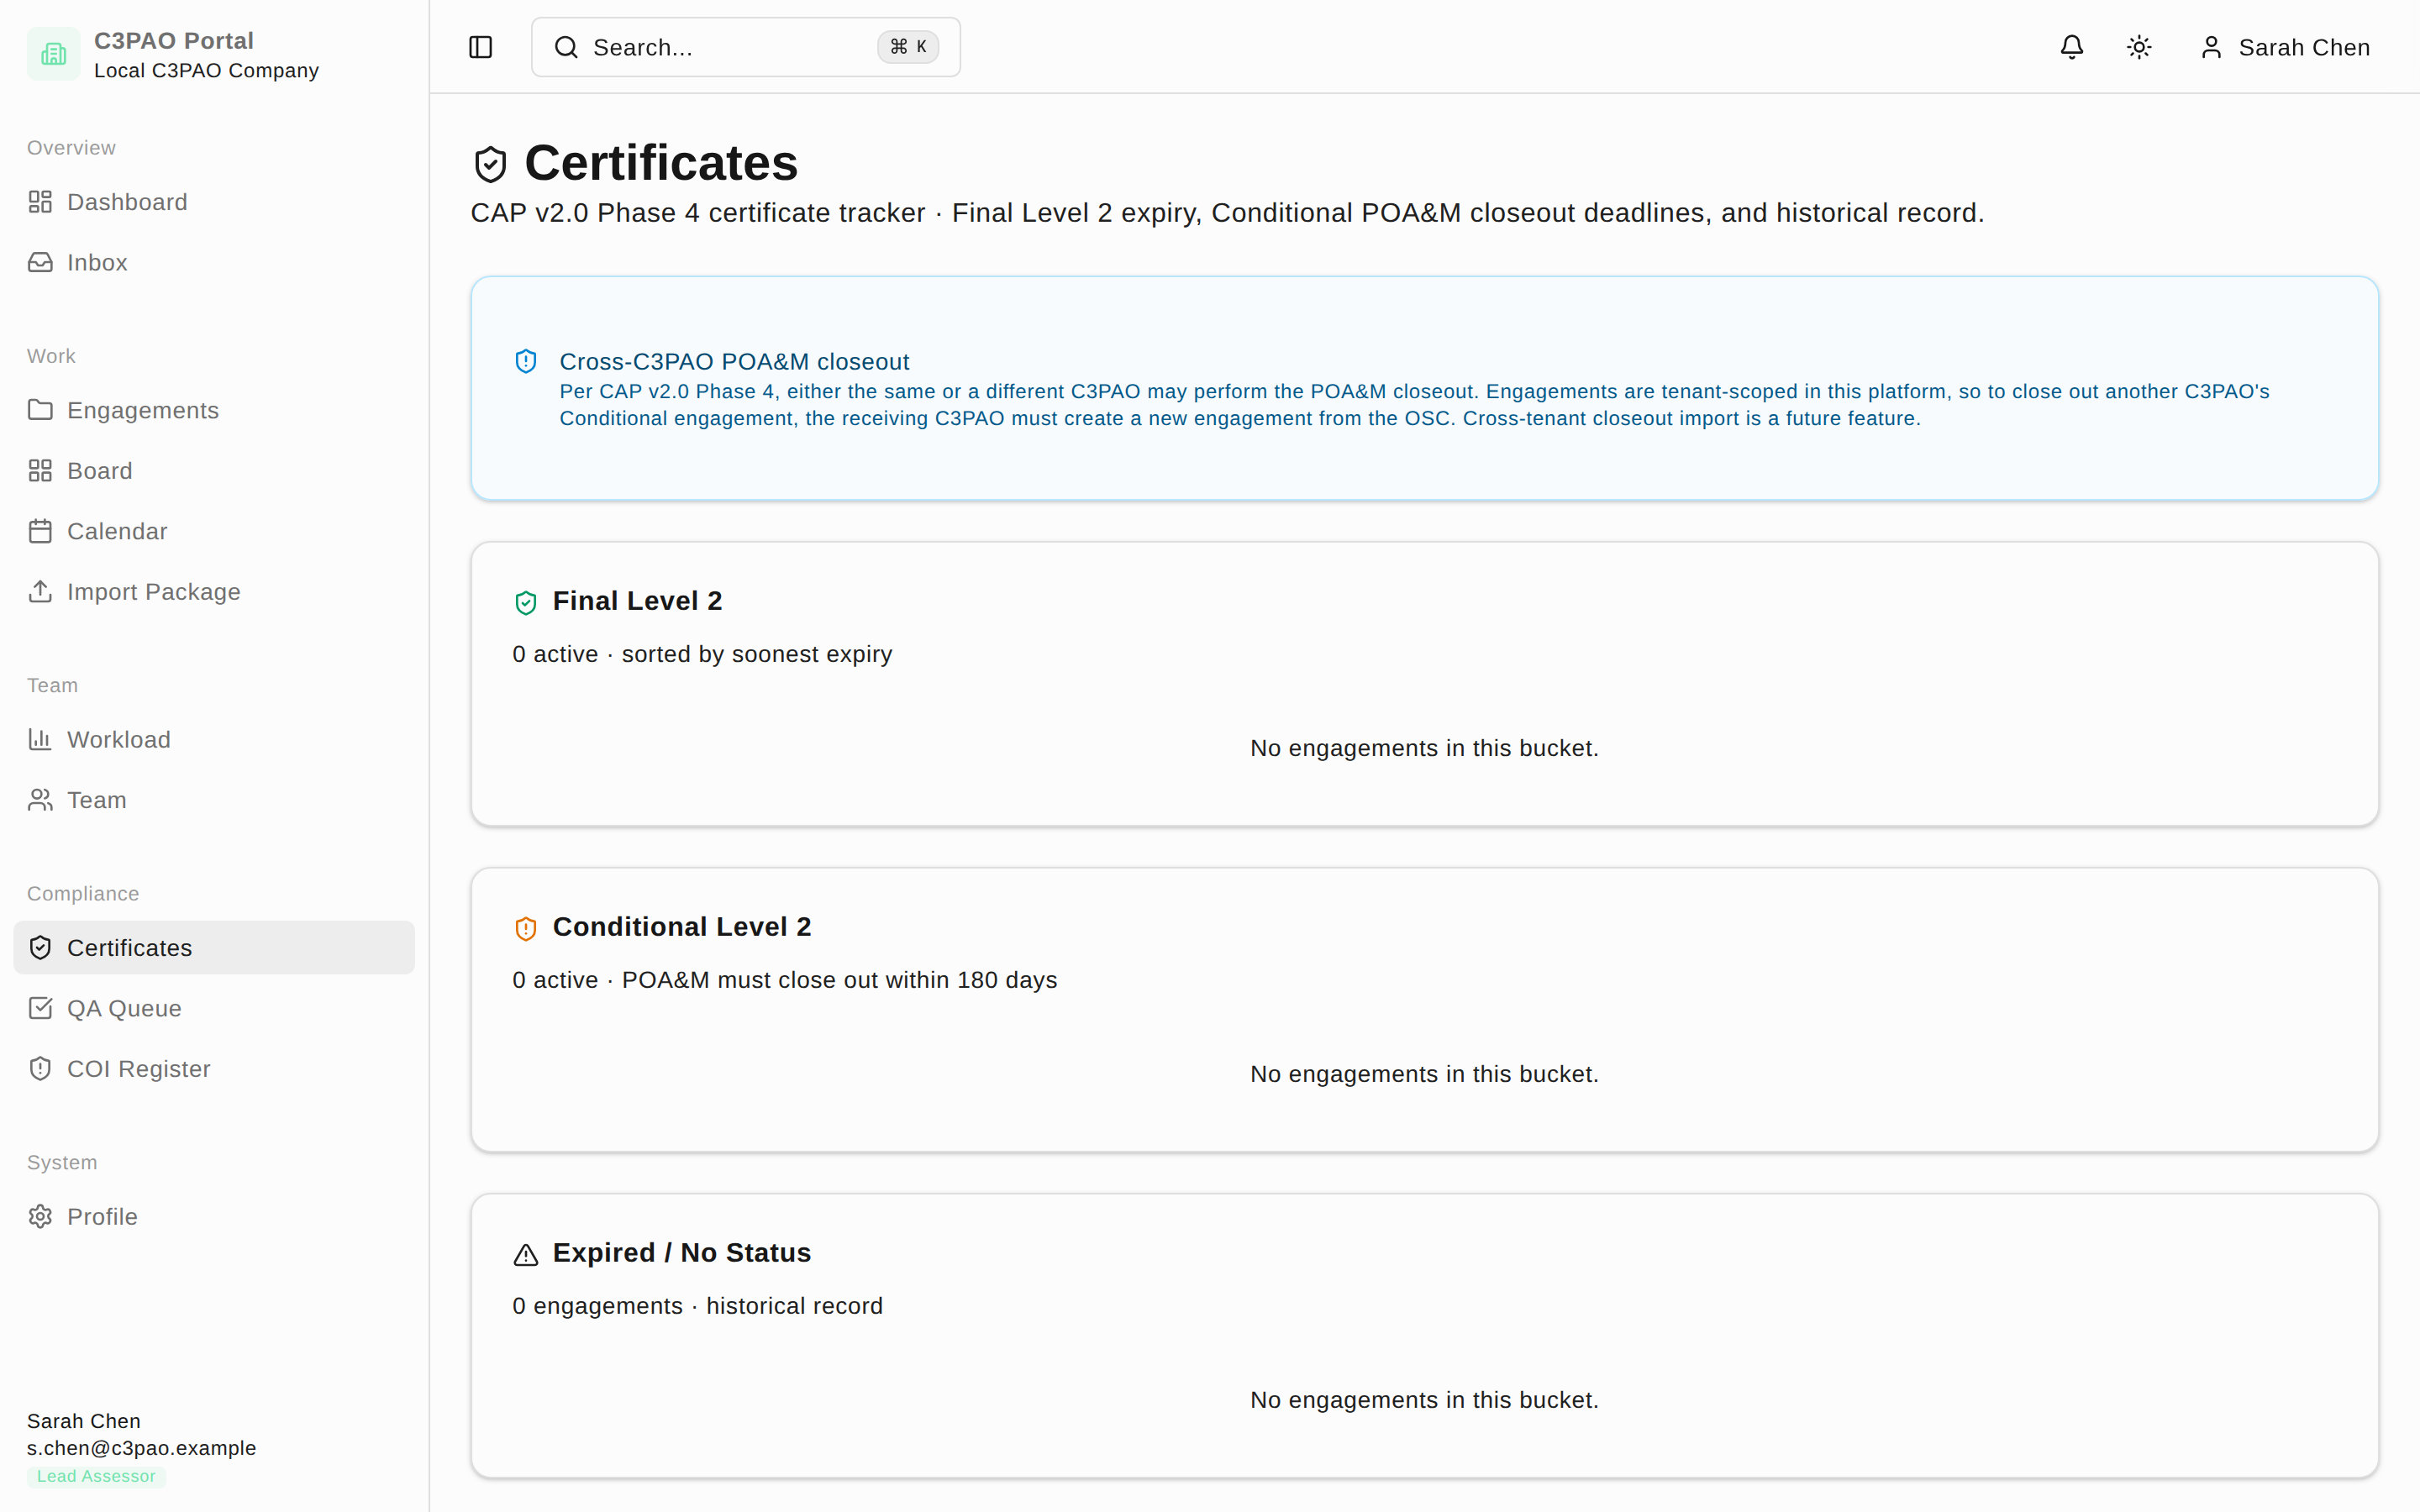Focus the Search input field
The width and height of the screenshot is (2420, 1512).
click(x=746, y=47)
